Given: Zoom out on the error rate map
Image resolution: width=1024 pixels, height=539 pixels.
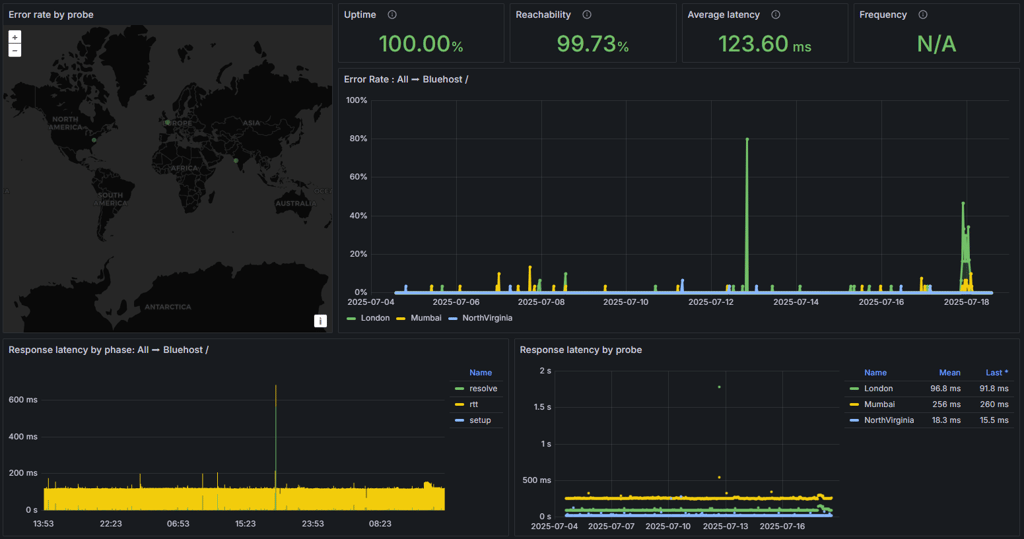Looking at the screenshot, I should [x=14, y=50].
